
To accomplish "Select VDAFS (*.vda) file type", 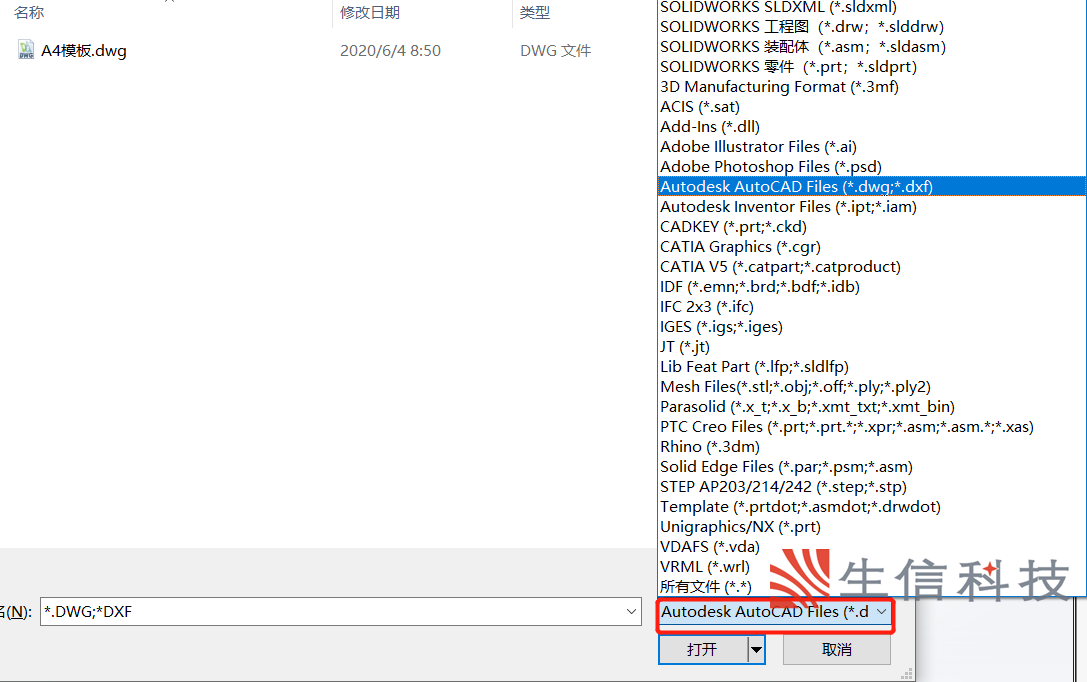I will click(x=871, y=548).
